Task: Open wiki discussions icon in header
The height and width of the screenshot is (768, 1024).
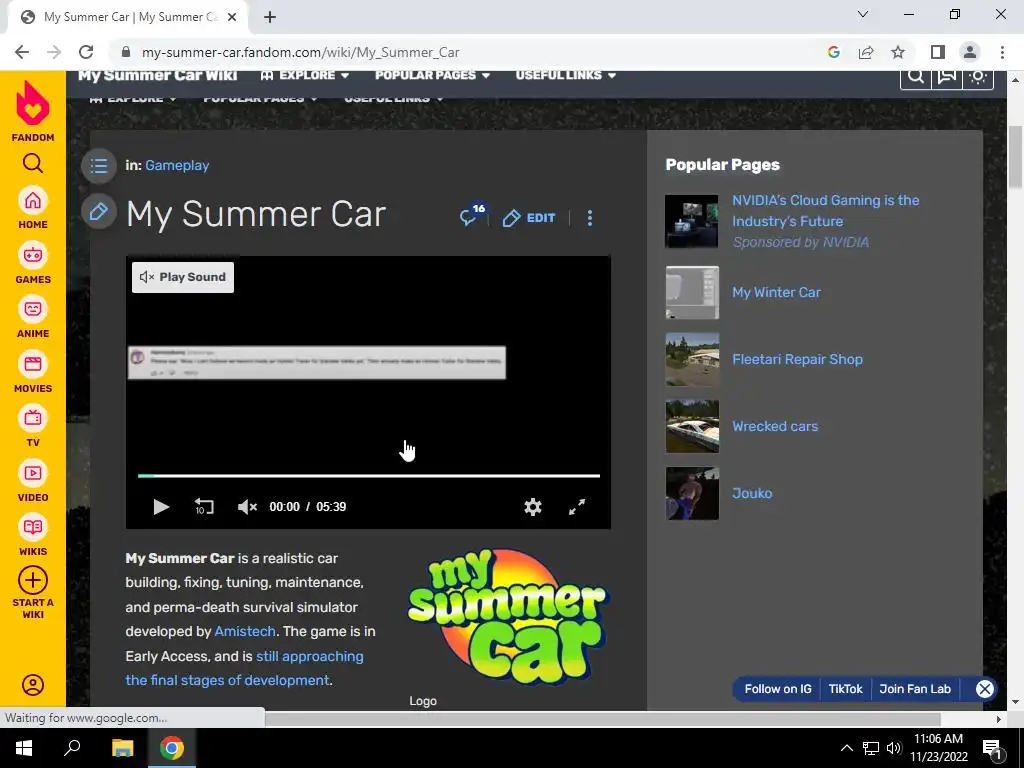Action: point(947,76)
